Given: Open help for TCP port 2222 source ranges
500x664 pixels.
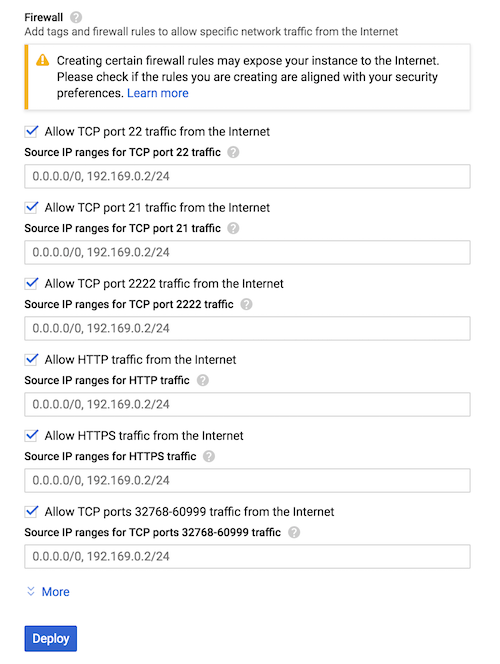Looking at the screenshot, I should (246, 304).
